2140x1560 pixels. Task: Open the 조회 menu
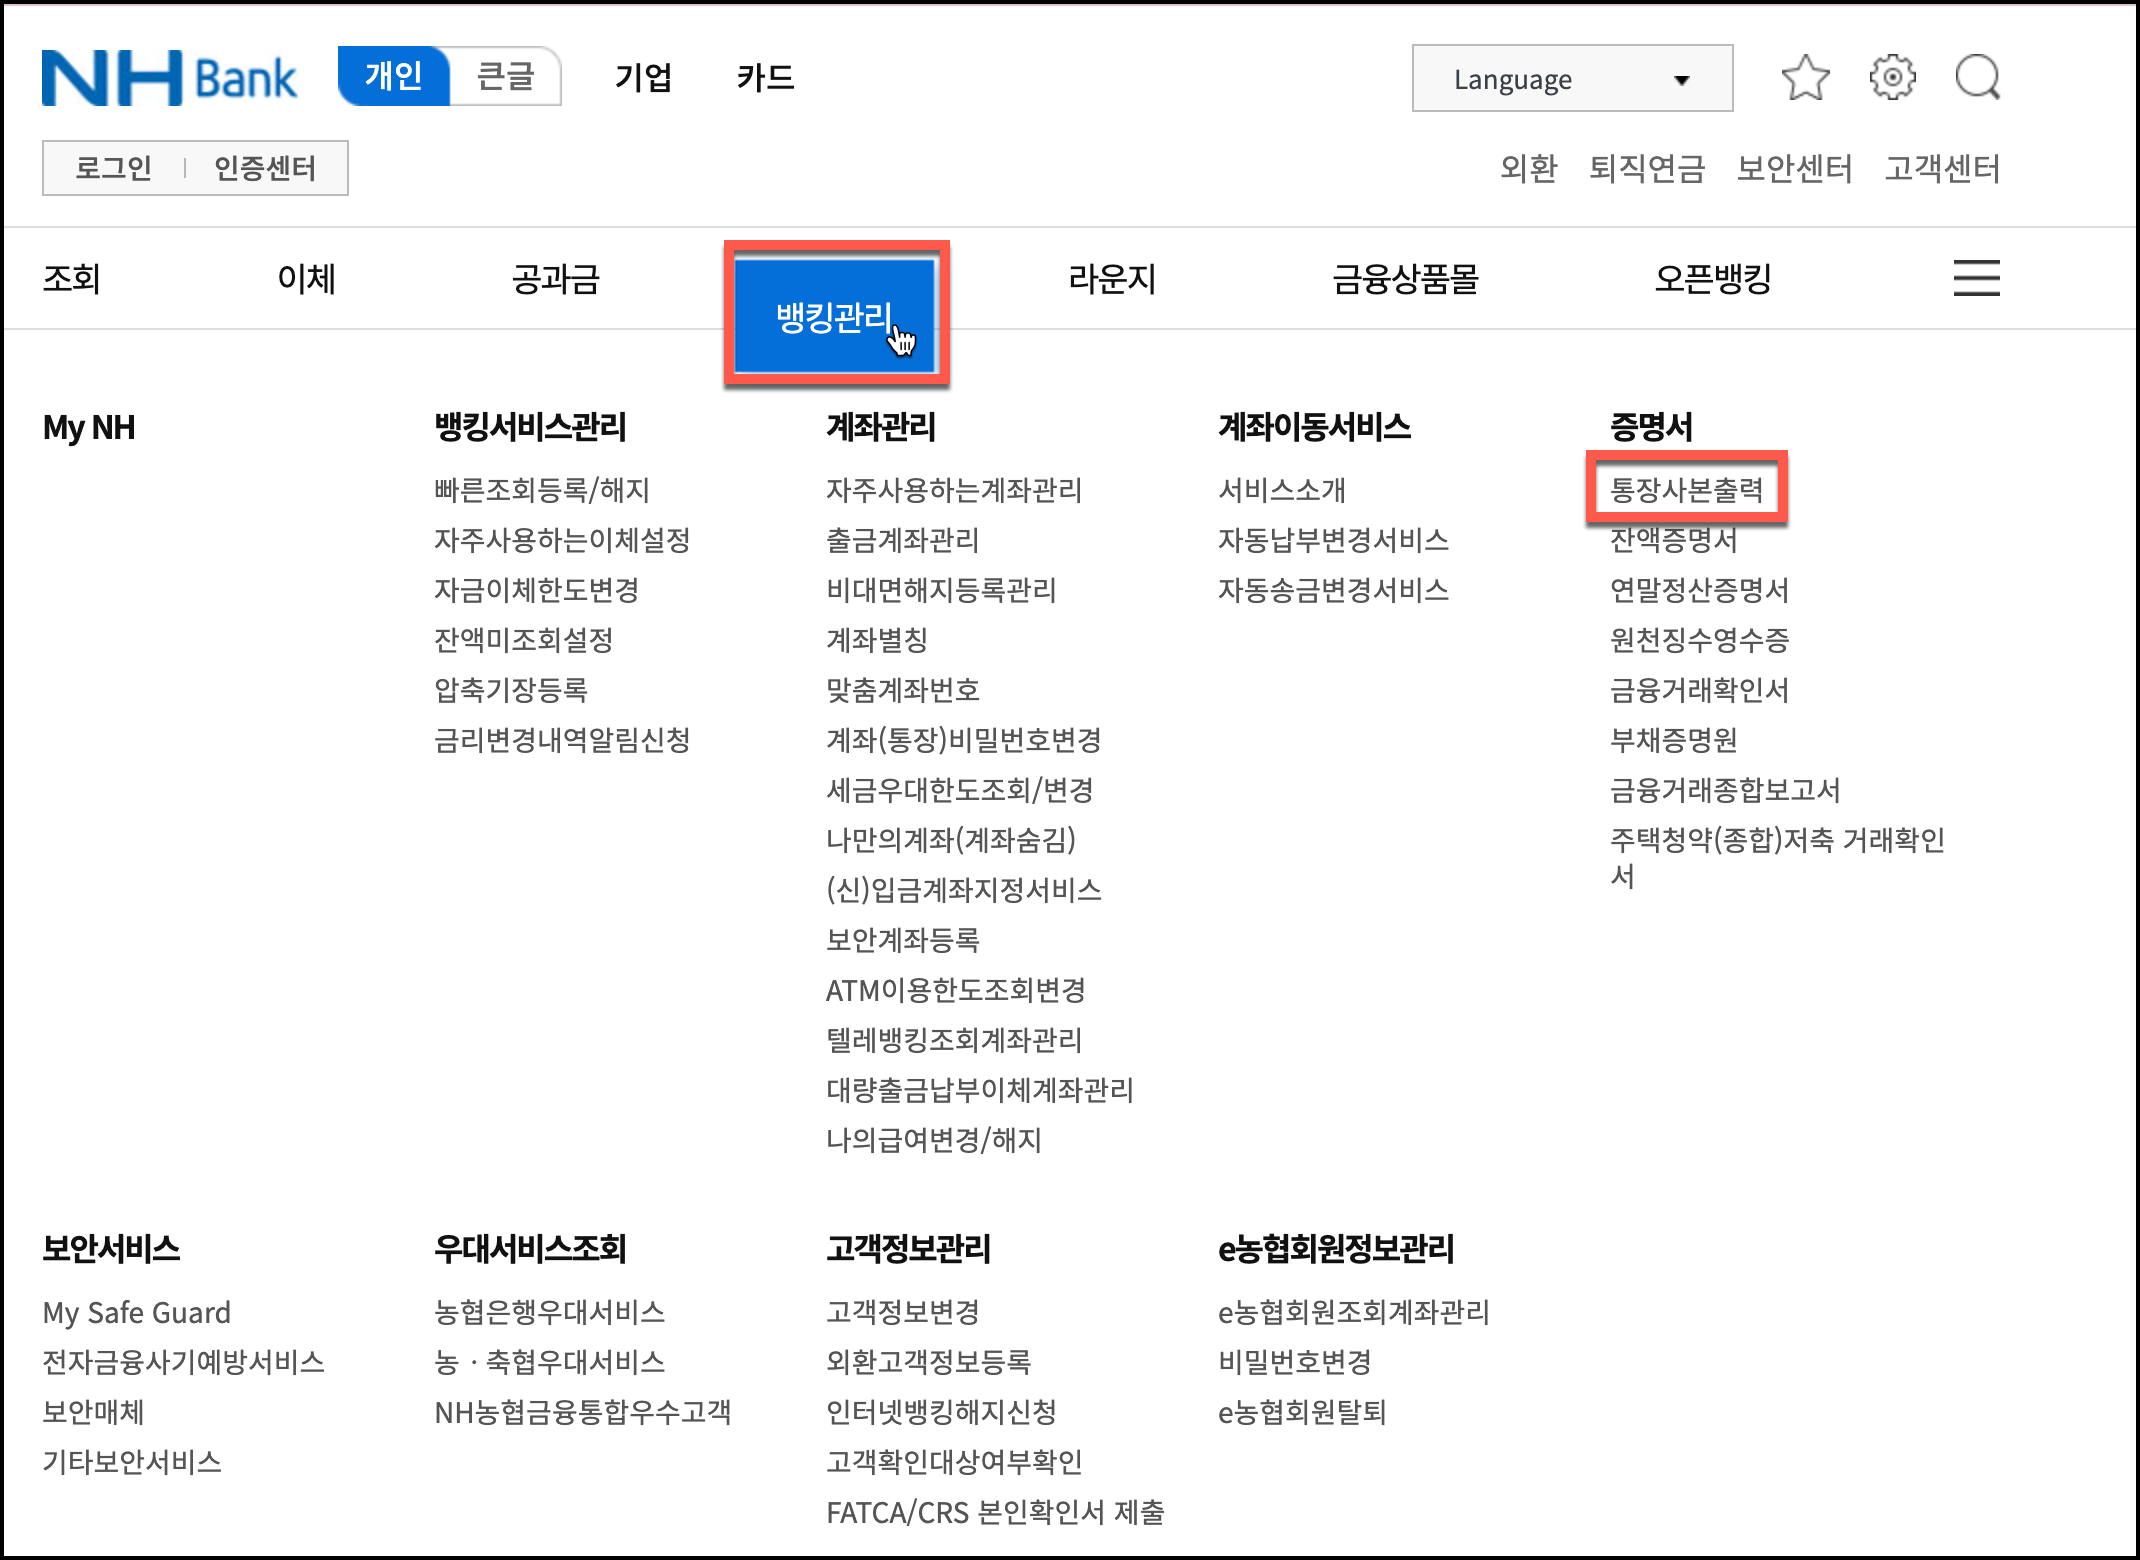pos(72,278)
